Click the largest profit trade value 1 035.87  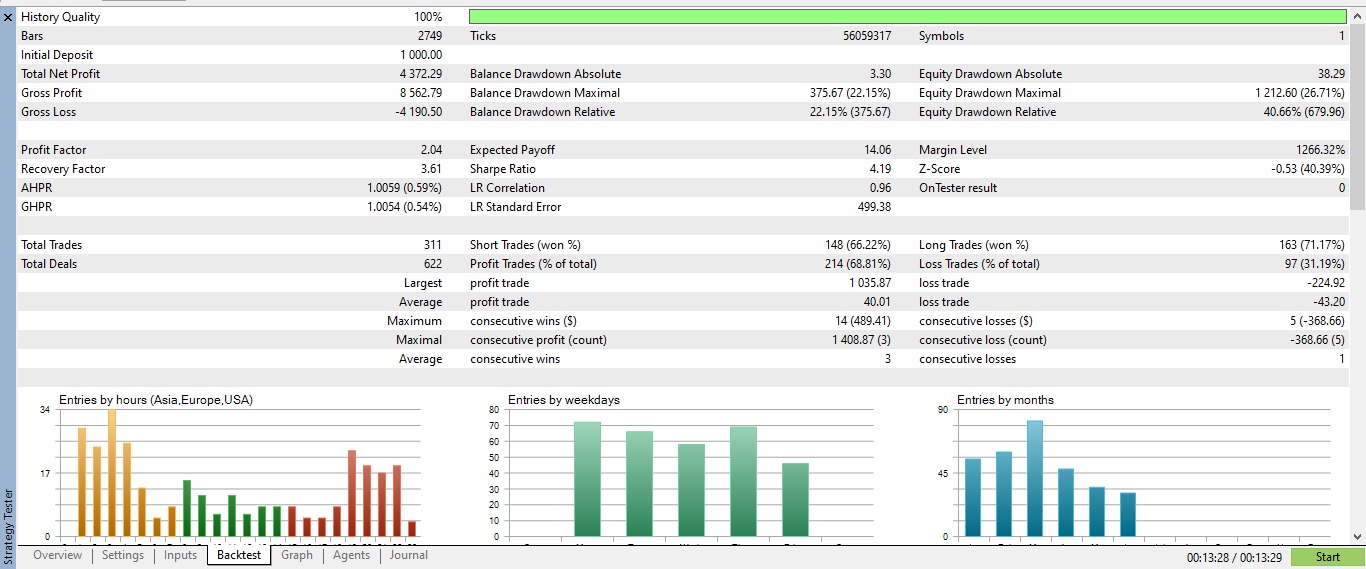pyautogui.click(x=869, y=283)
